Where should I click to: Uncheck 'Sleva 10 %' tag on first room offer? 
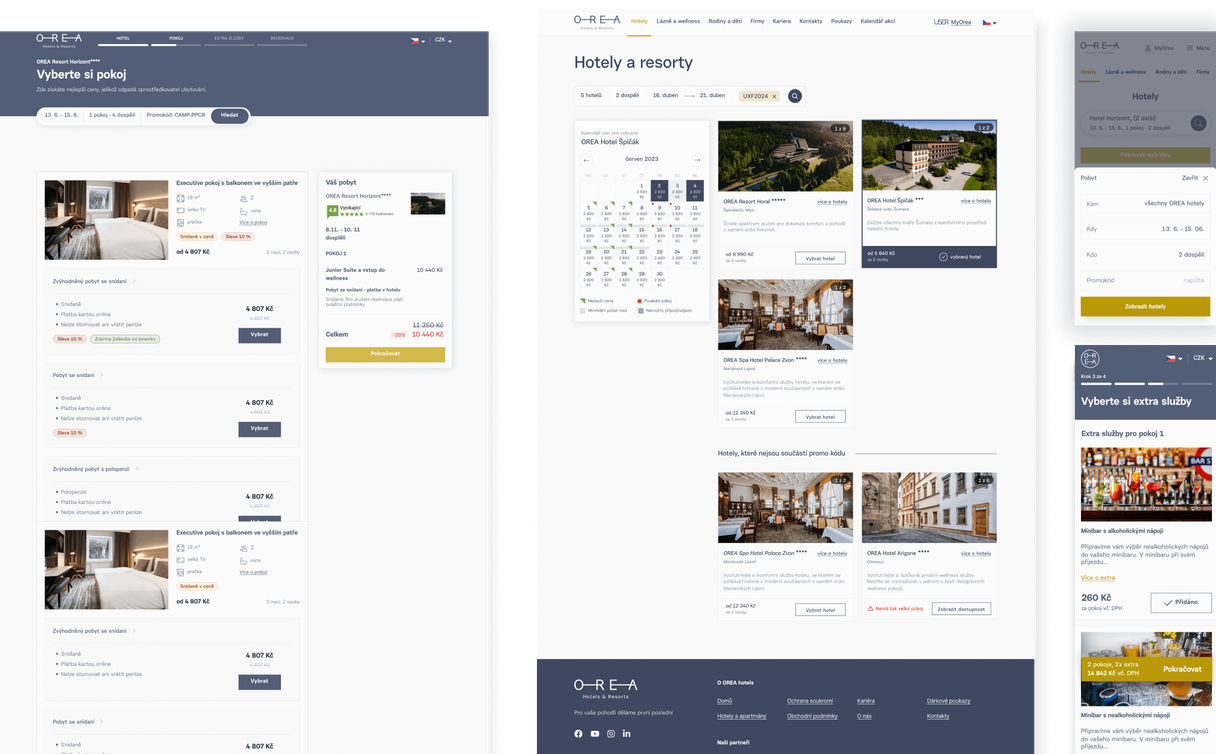click(70, 338)
